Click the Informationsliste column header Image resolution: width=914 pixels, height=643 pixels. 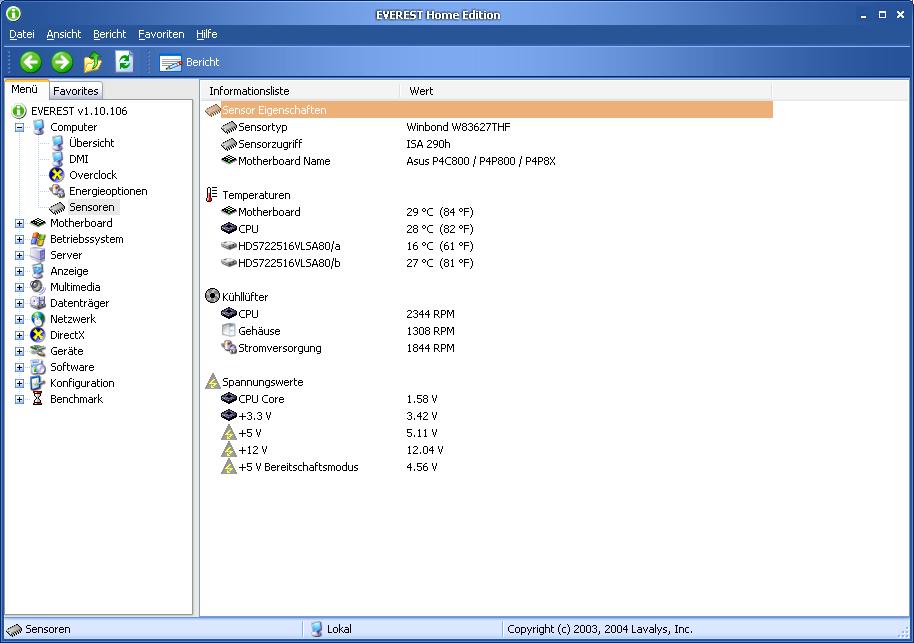[301, 91]
